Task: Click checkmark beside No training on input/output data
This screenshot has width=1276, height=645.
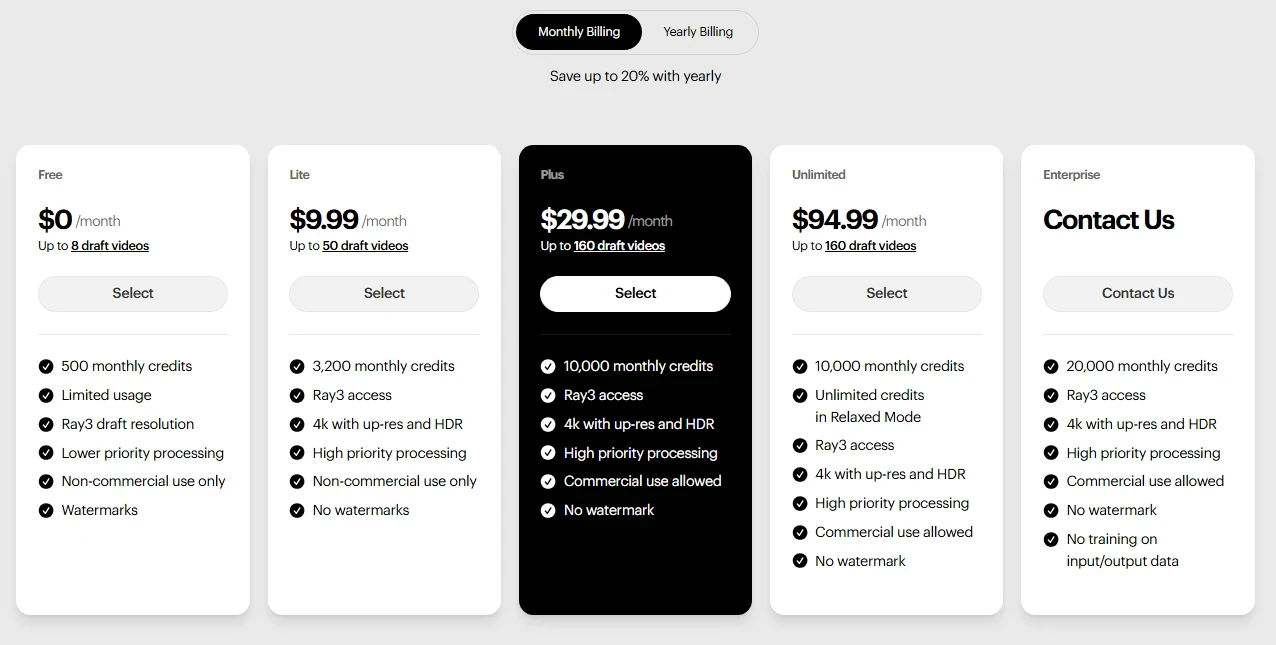Action: pyautogui.click(x=1051, y=539)
